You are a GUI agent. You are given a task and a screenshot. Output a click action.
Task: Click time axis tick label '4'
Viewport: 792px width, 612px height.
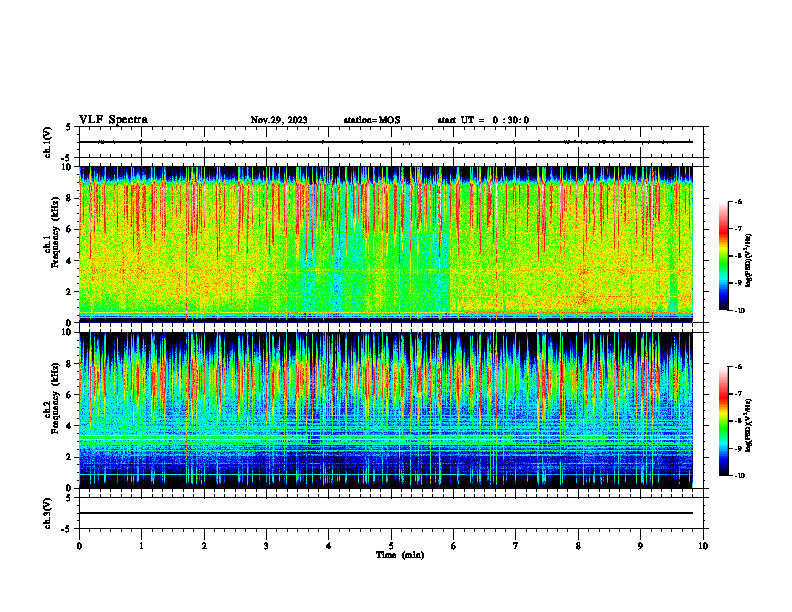point(329,546)
